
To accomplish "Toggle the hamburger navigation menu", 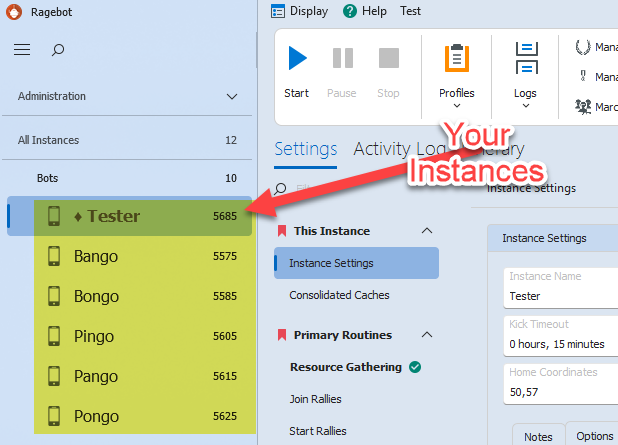I will click(22, 49).
